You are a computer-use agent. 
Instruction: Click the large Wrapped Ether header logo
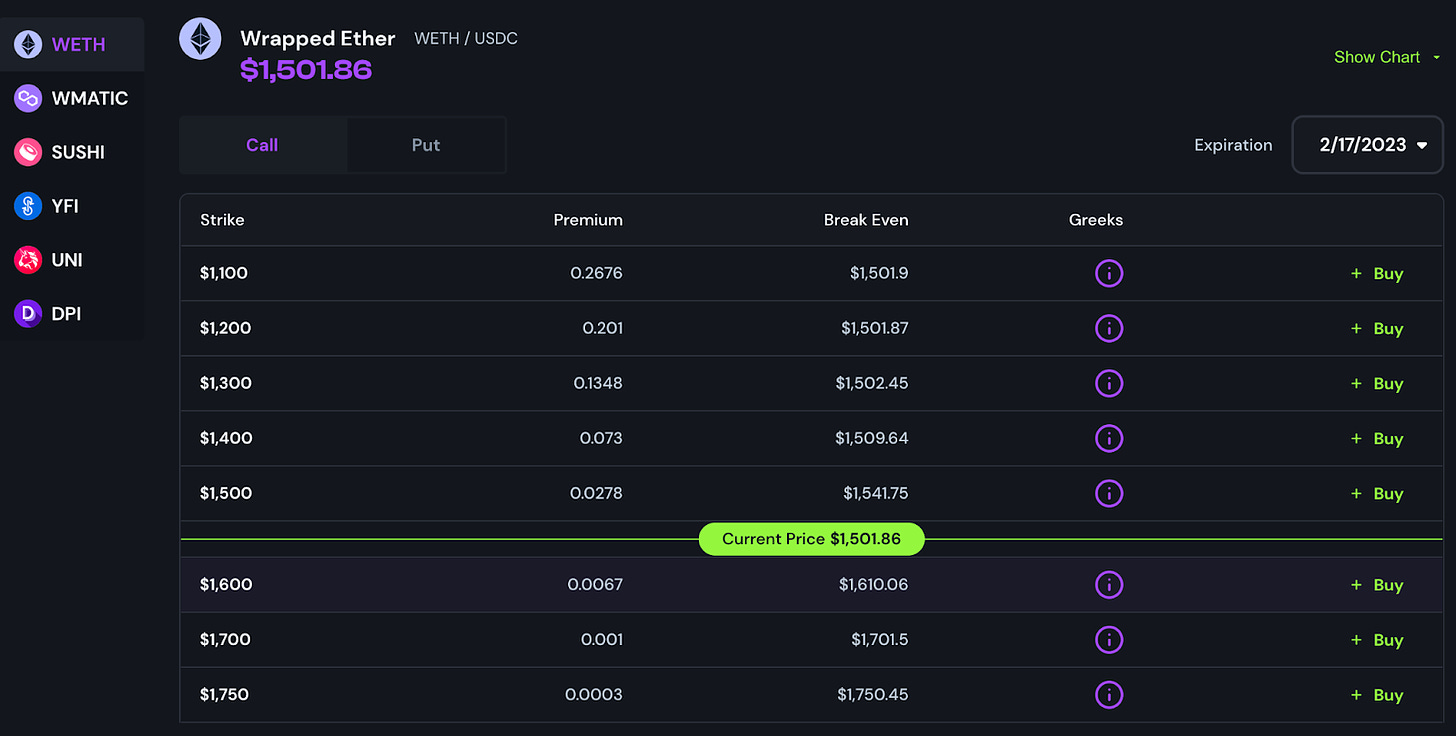[200, 40]
